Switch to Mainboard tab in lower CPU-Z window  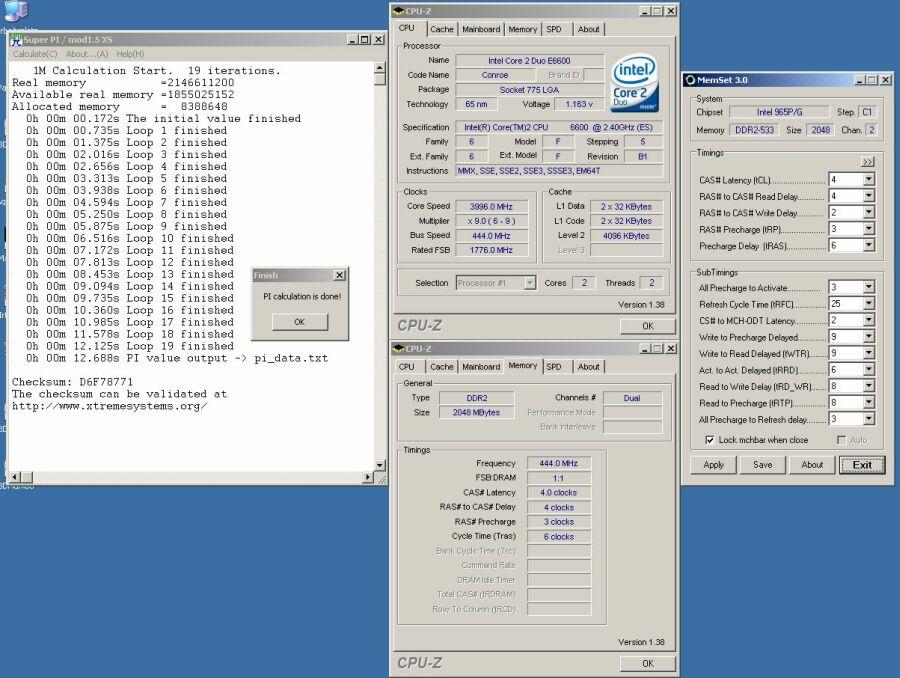(x=481, y=367)
